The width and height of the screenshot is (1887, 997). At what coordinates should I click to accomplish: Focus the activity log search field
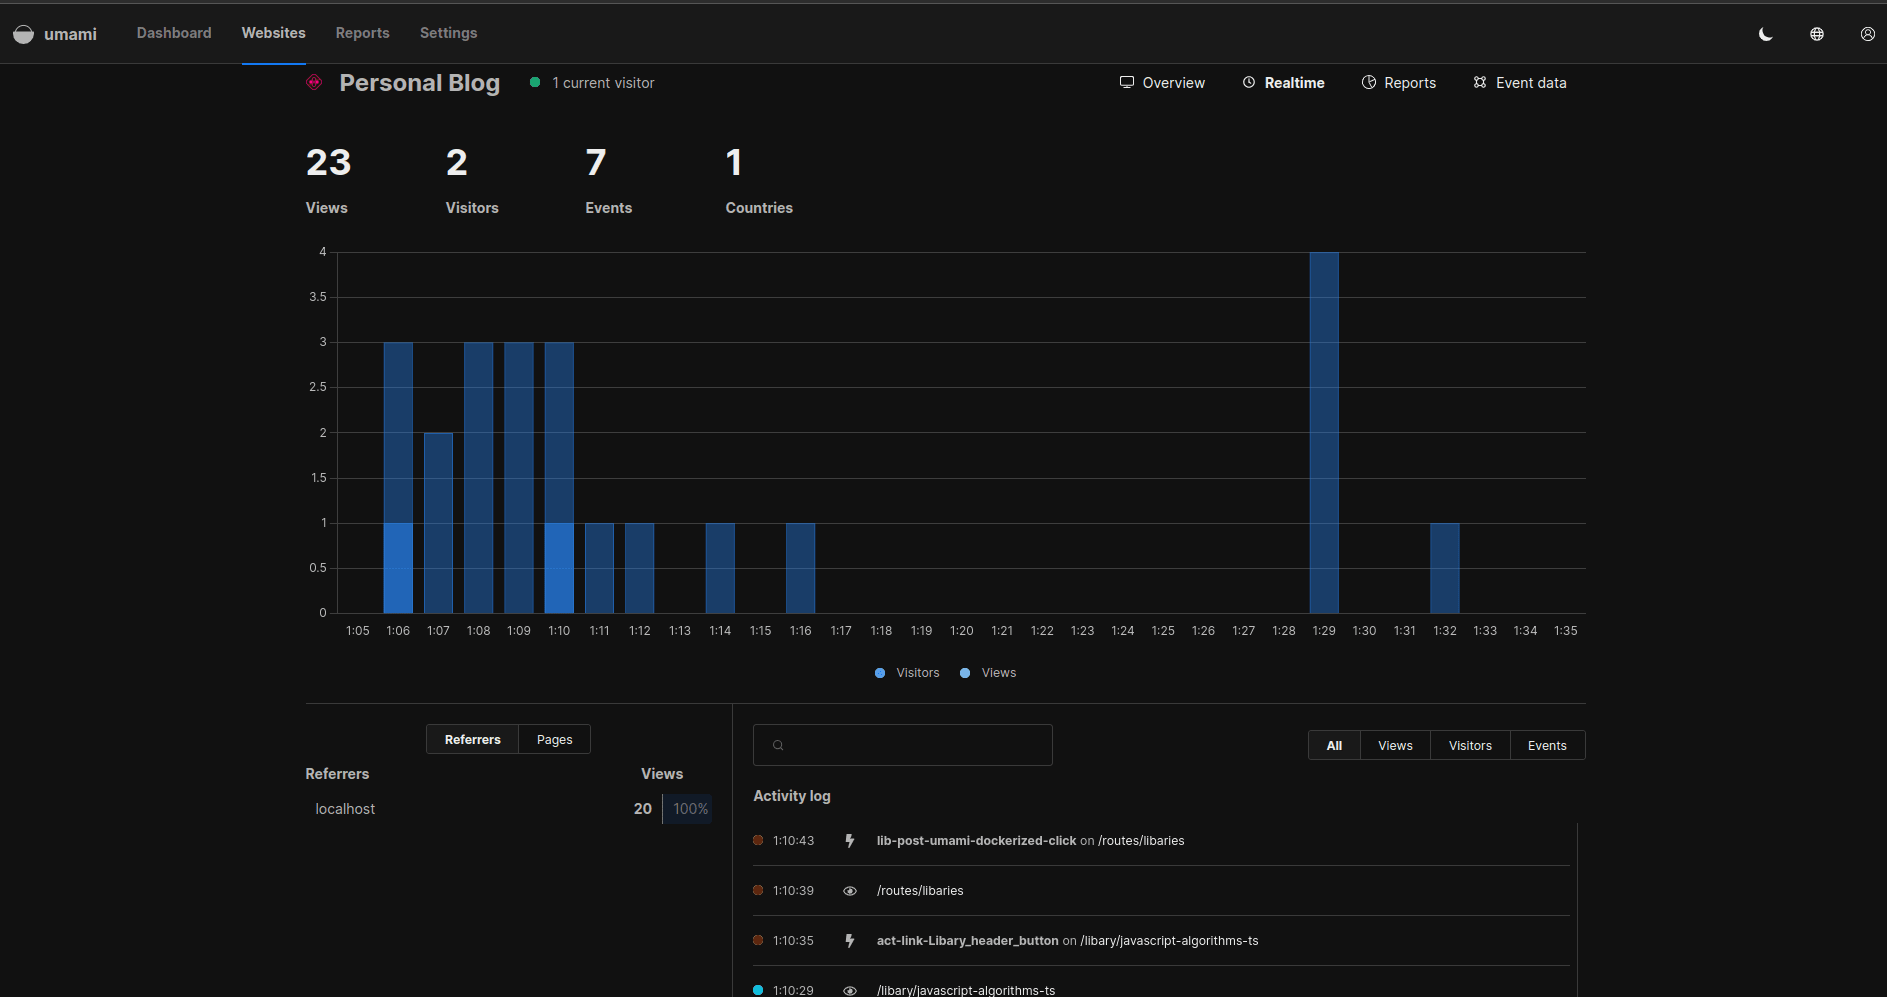click(903, 745)
